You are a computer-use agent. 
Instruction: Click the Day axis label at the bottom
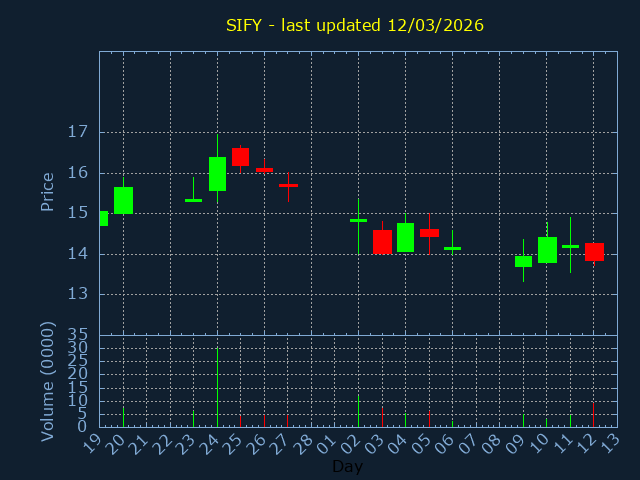(x=347, y=466)
